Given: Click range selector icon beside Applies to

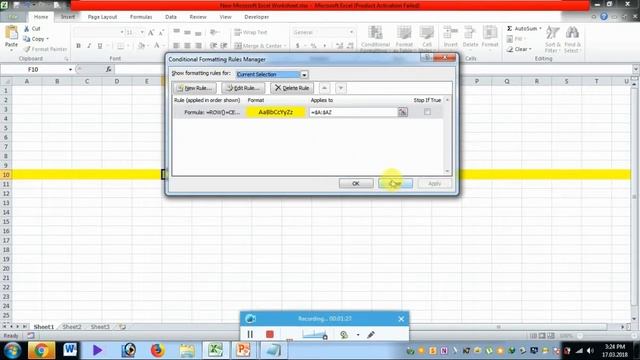Looking at the screenshot, I should click(x=402, y=112).
